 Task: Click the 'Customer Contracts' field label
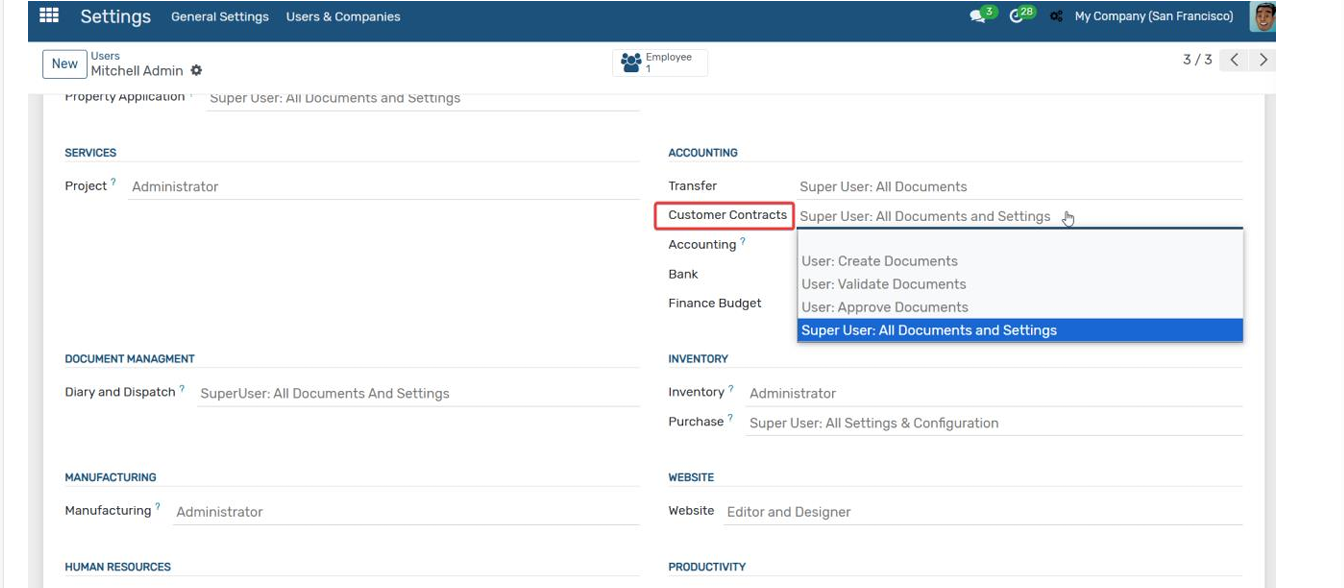[728, 215]
